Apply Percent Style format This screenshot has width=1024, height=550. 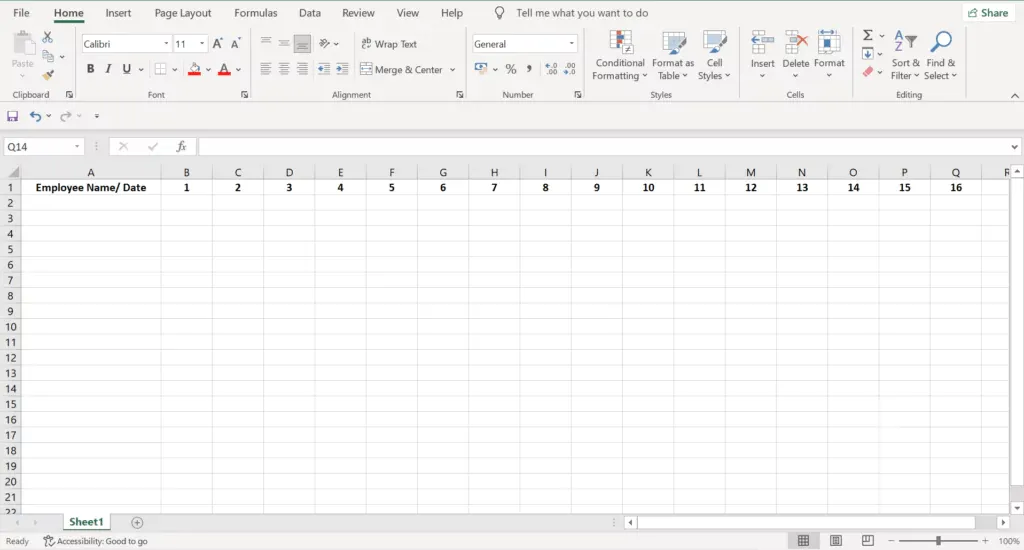(x=511, y=69)
